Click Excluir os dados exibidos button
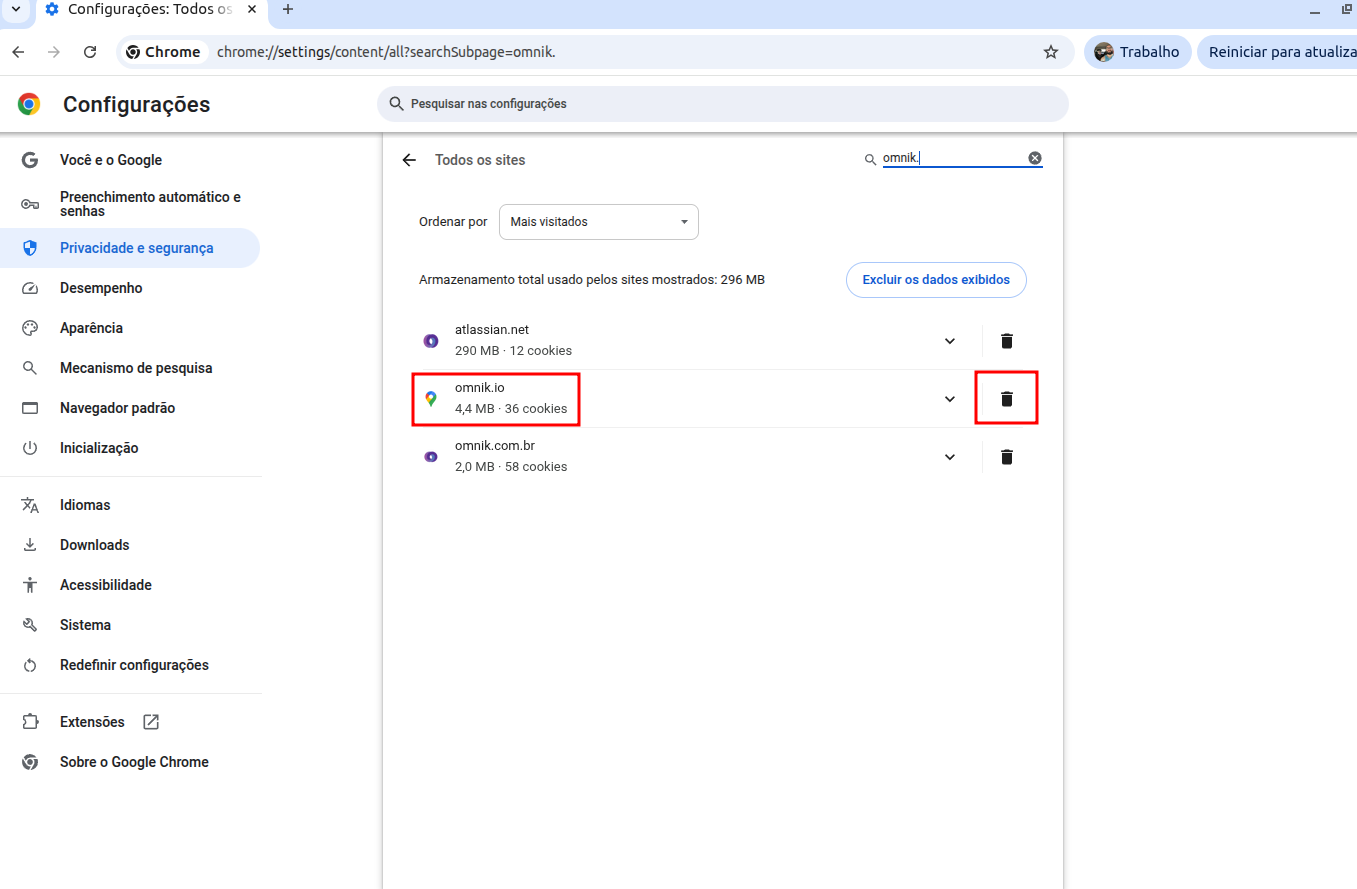1357x889 pixels. point(936,280)
